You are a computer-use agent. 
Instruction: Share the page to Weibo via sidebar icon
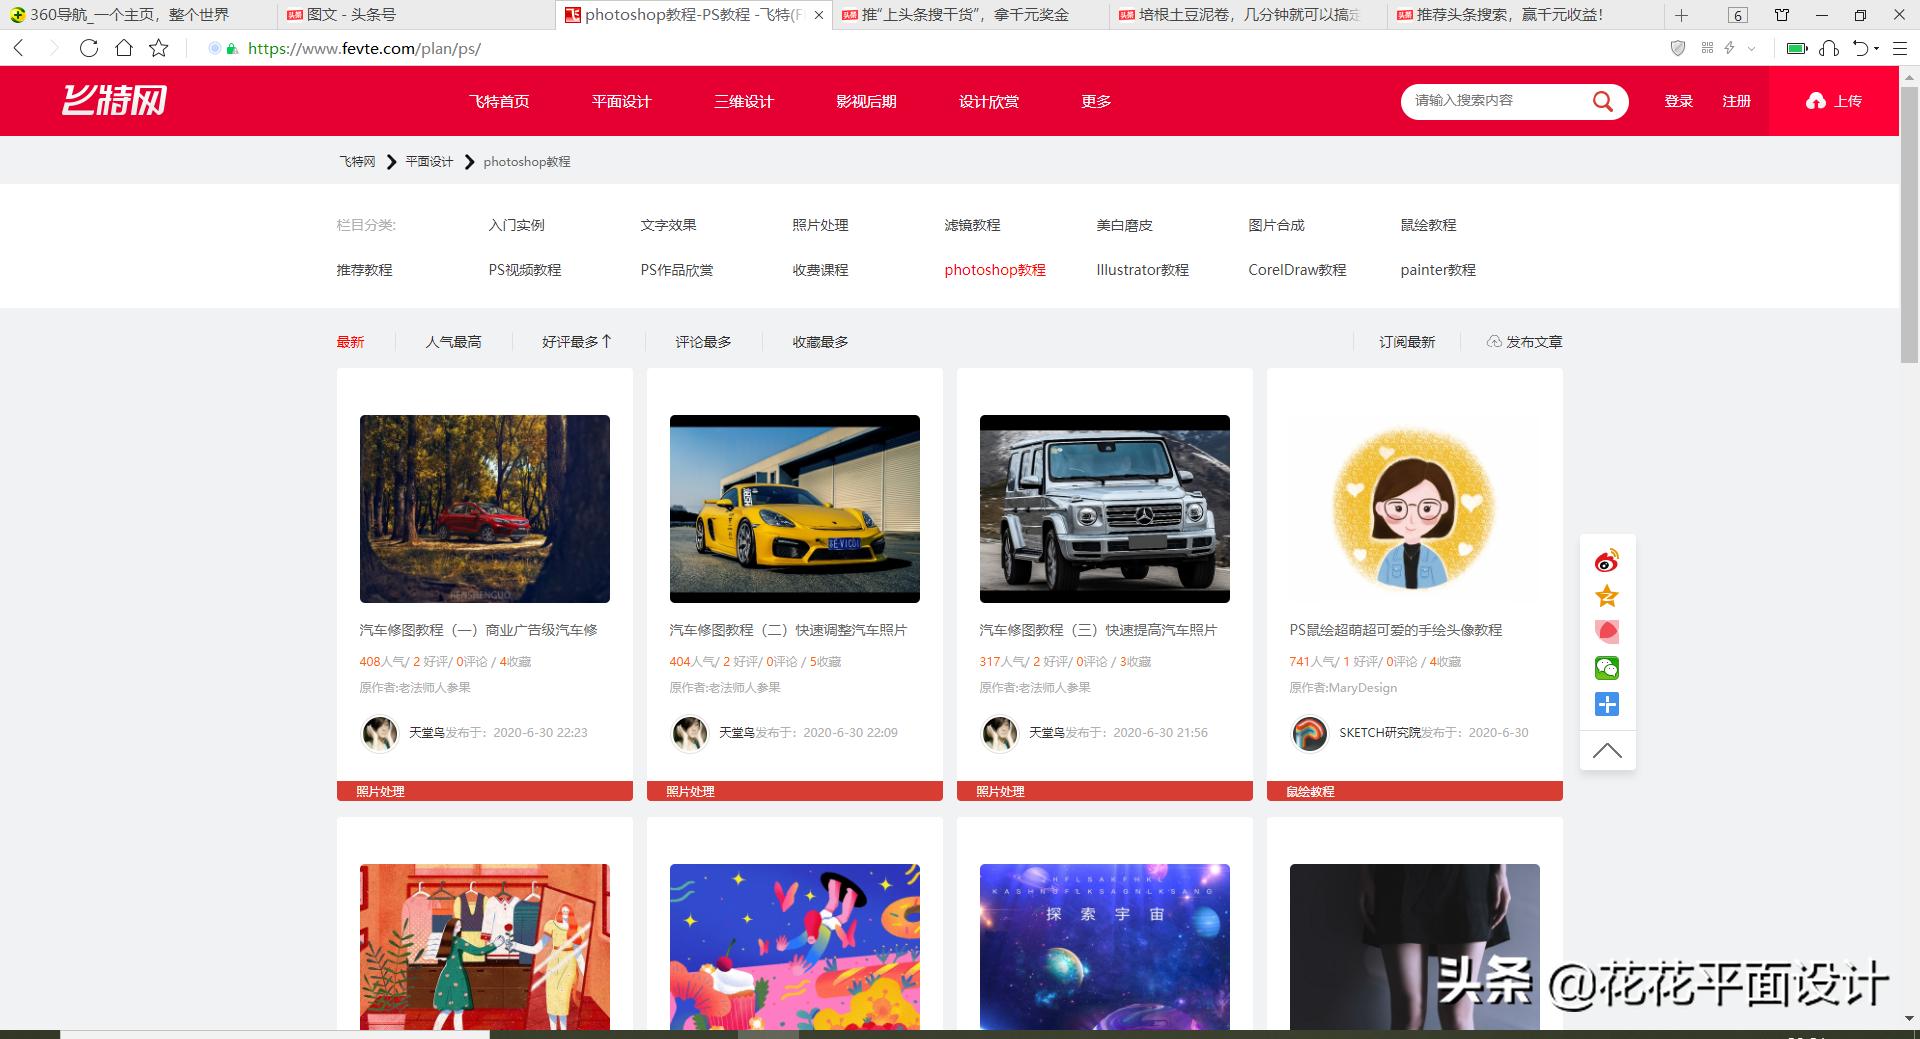click(1607, 560)
